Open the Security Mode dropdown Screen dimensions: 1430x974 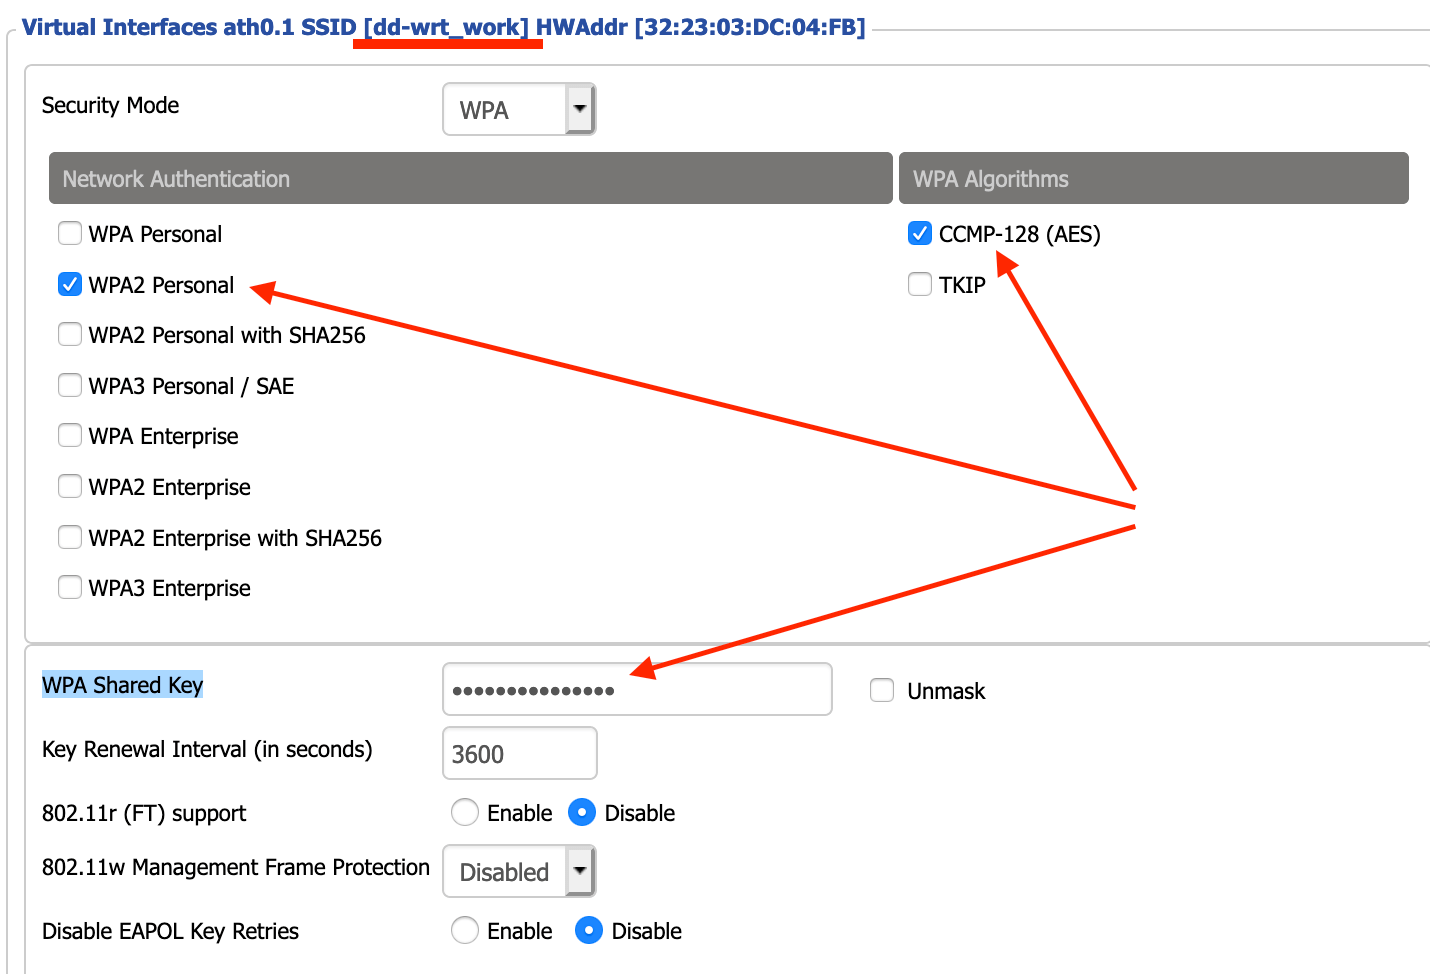point(505,110)
